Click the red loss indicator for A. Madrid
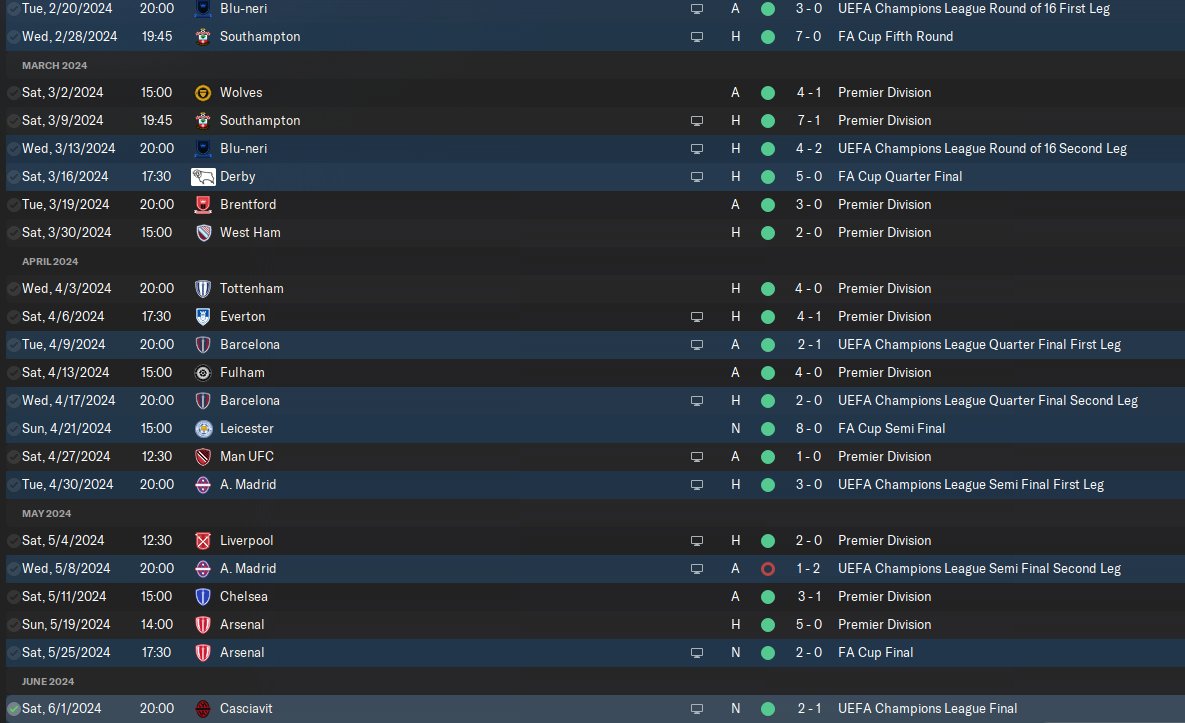 [x=768, y=569]
